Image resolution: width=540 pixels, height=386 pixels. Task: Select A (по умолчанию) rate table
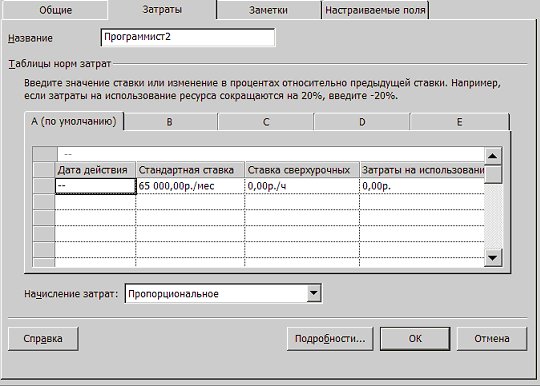74,122
